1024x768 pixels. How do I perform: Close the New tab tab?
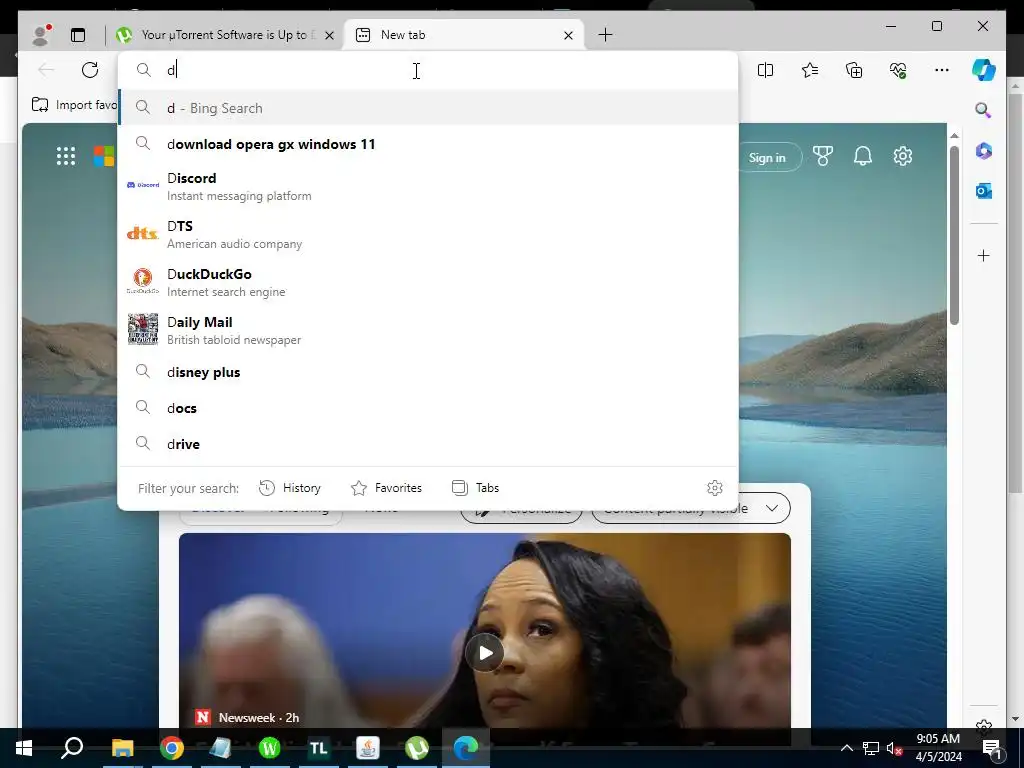[568, 35]
